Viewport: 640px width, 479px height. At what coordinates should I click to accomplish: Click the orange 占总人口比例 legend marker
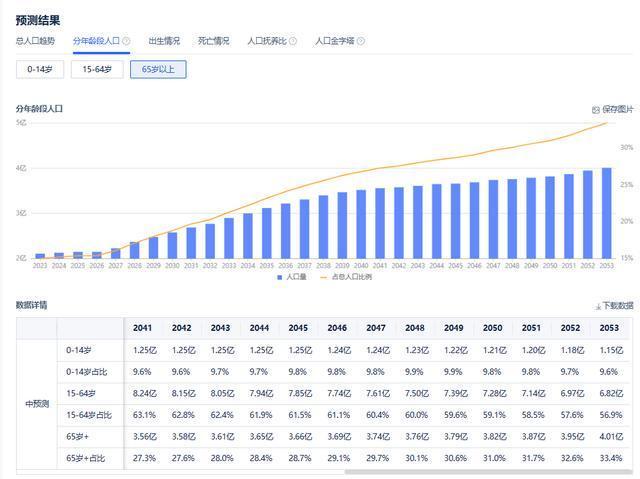322,276
